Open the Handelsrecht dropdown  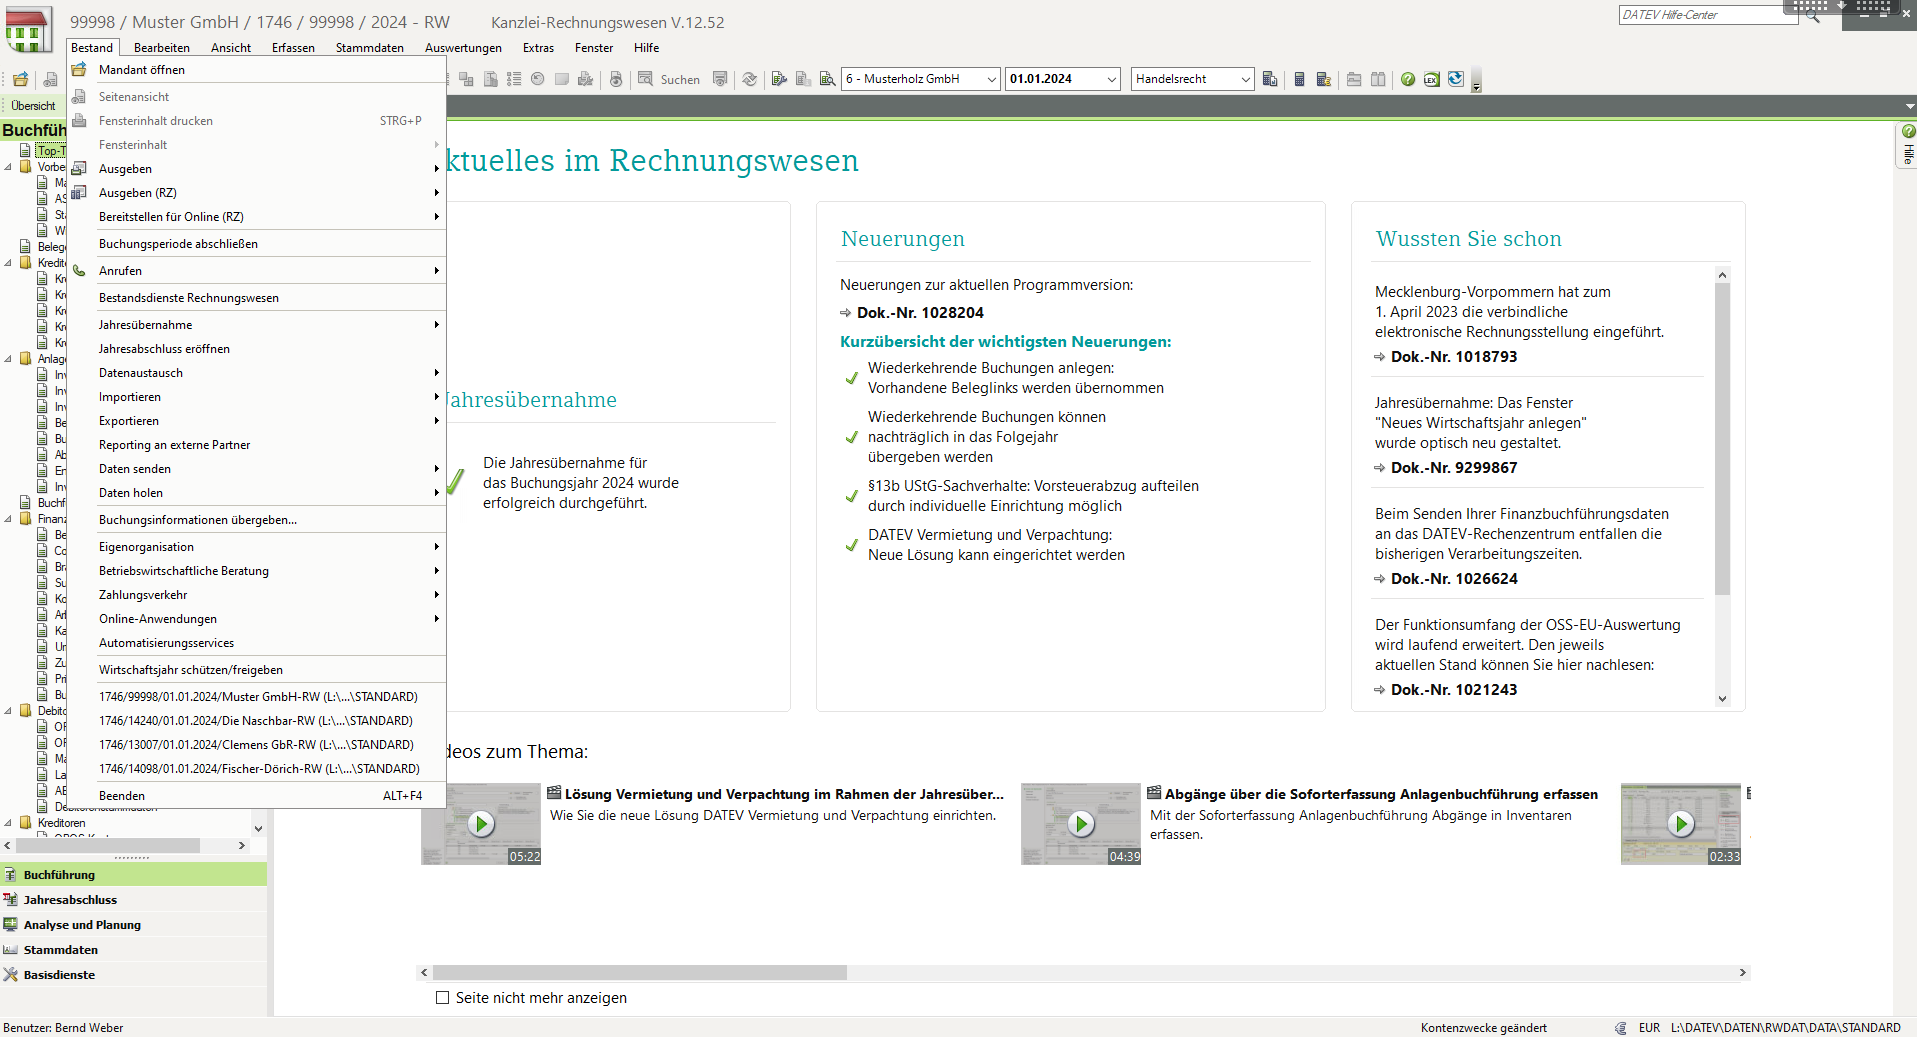pos(1245,79)
